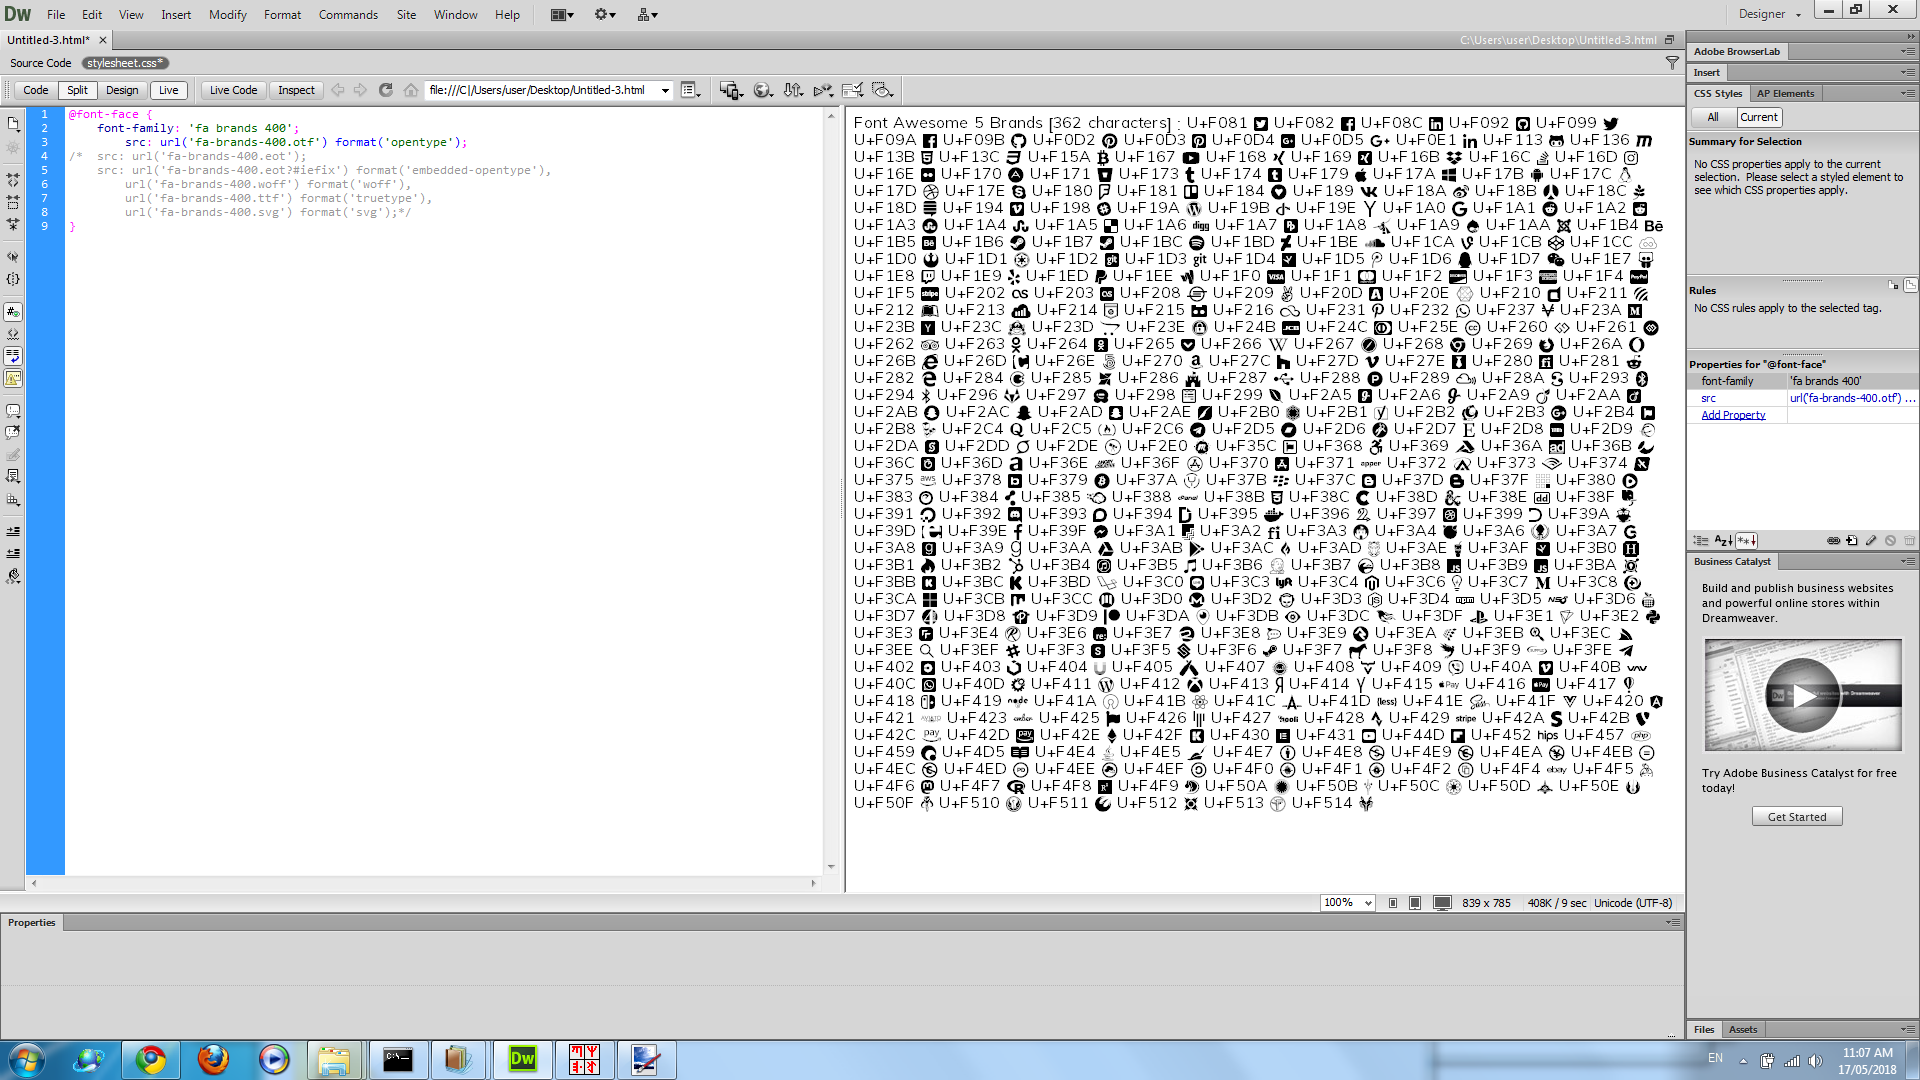
Task: Play the Business Catalyst video thumbnail
Action: tap(1802, 695)
